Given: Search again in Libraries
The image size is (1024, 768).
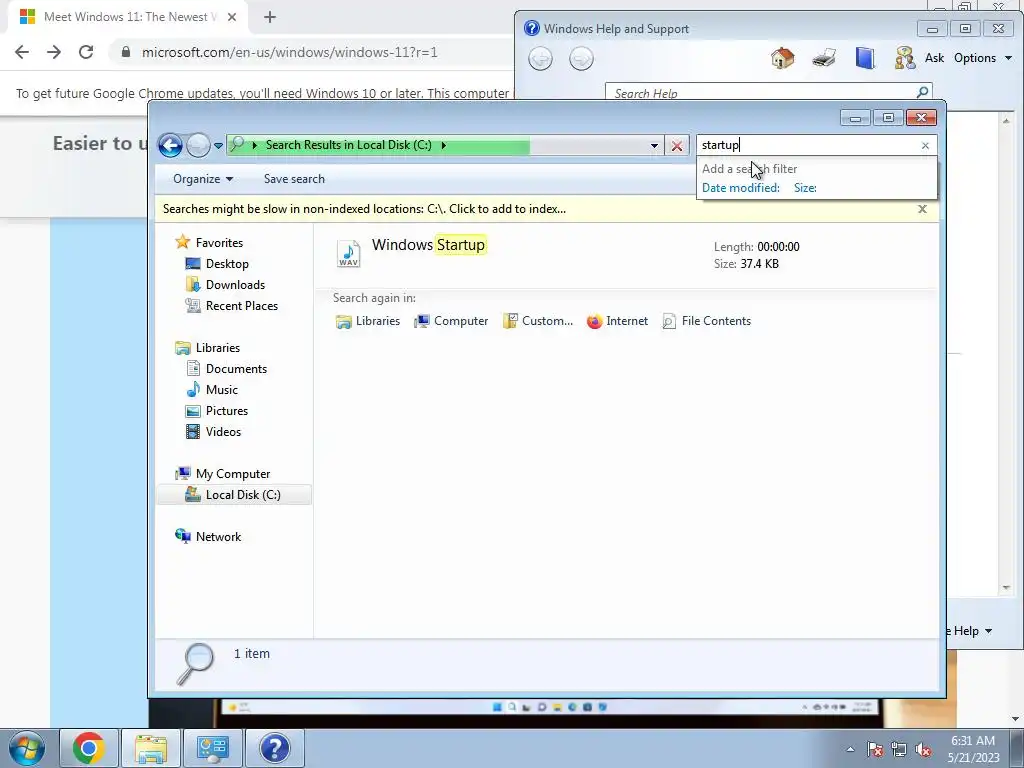Looking at the screenshot, I should tap(368, 321).
